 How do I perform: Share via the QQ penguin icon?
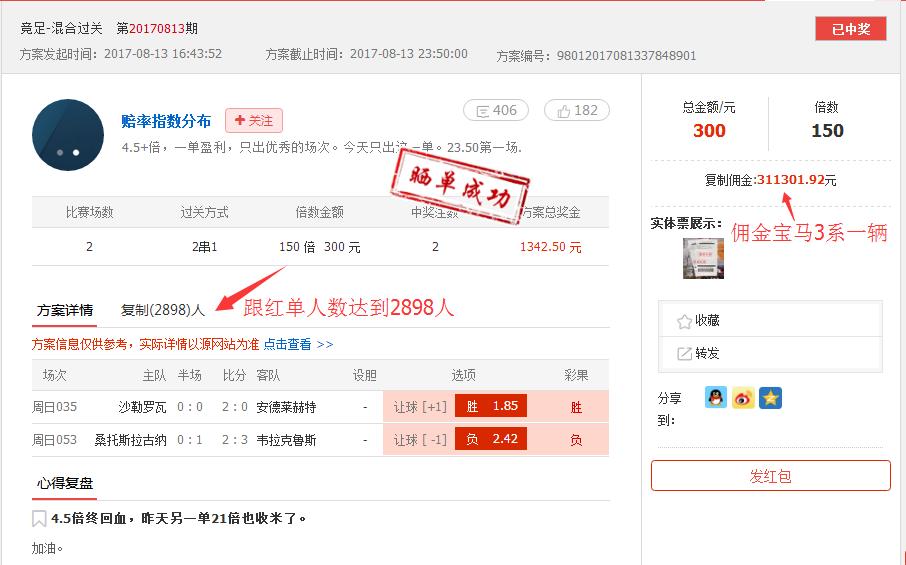tap(716, 397)
